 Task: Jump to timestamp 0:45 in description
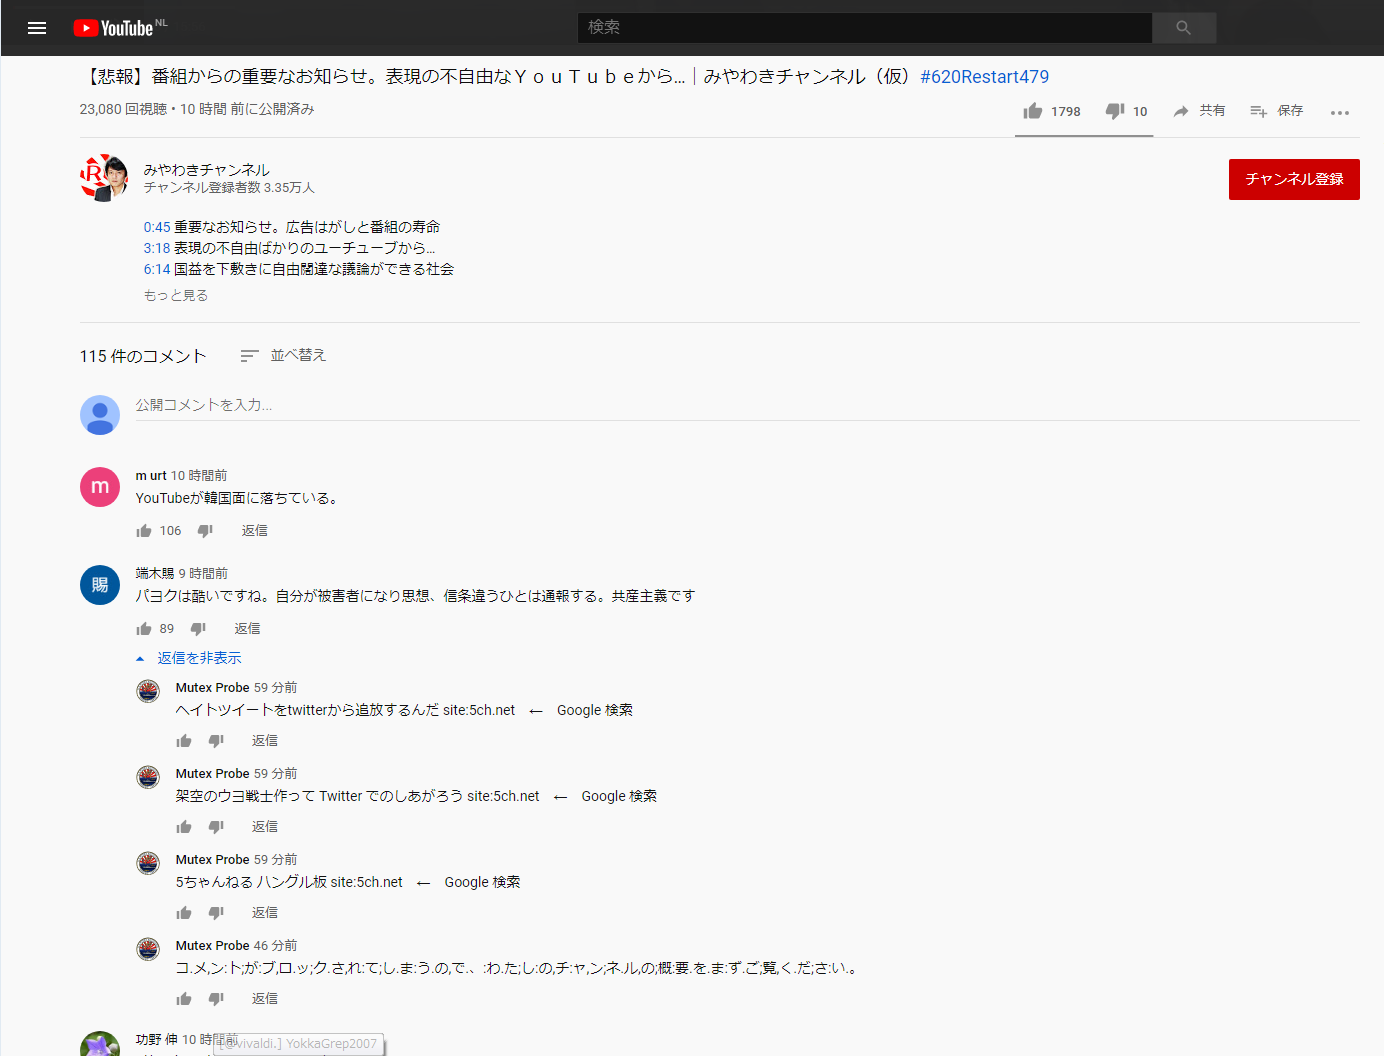click(157, 227)
